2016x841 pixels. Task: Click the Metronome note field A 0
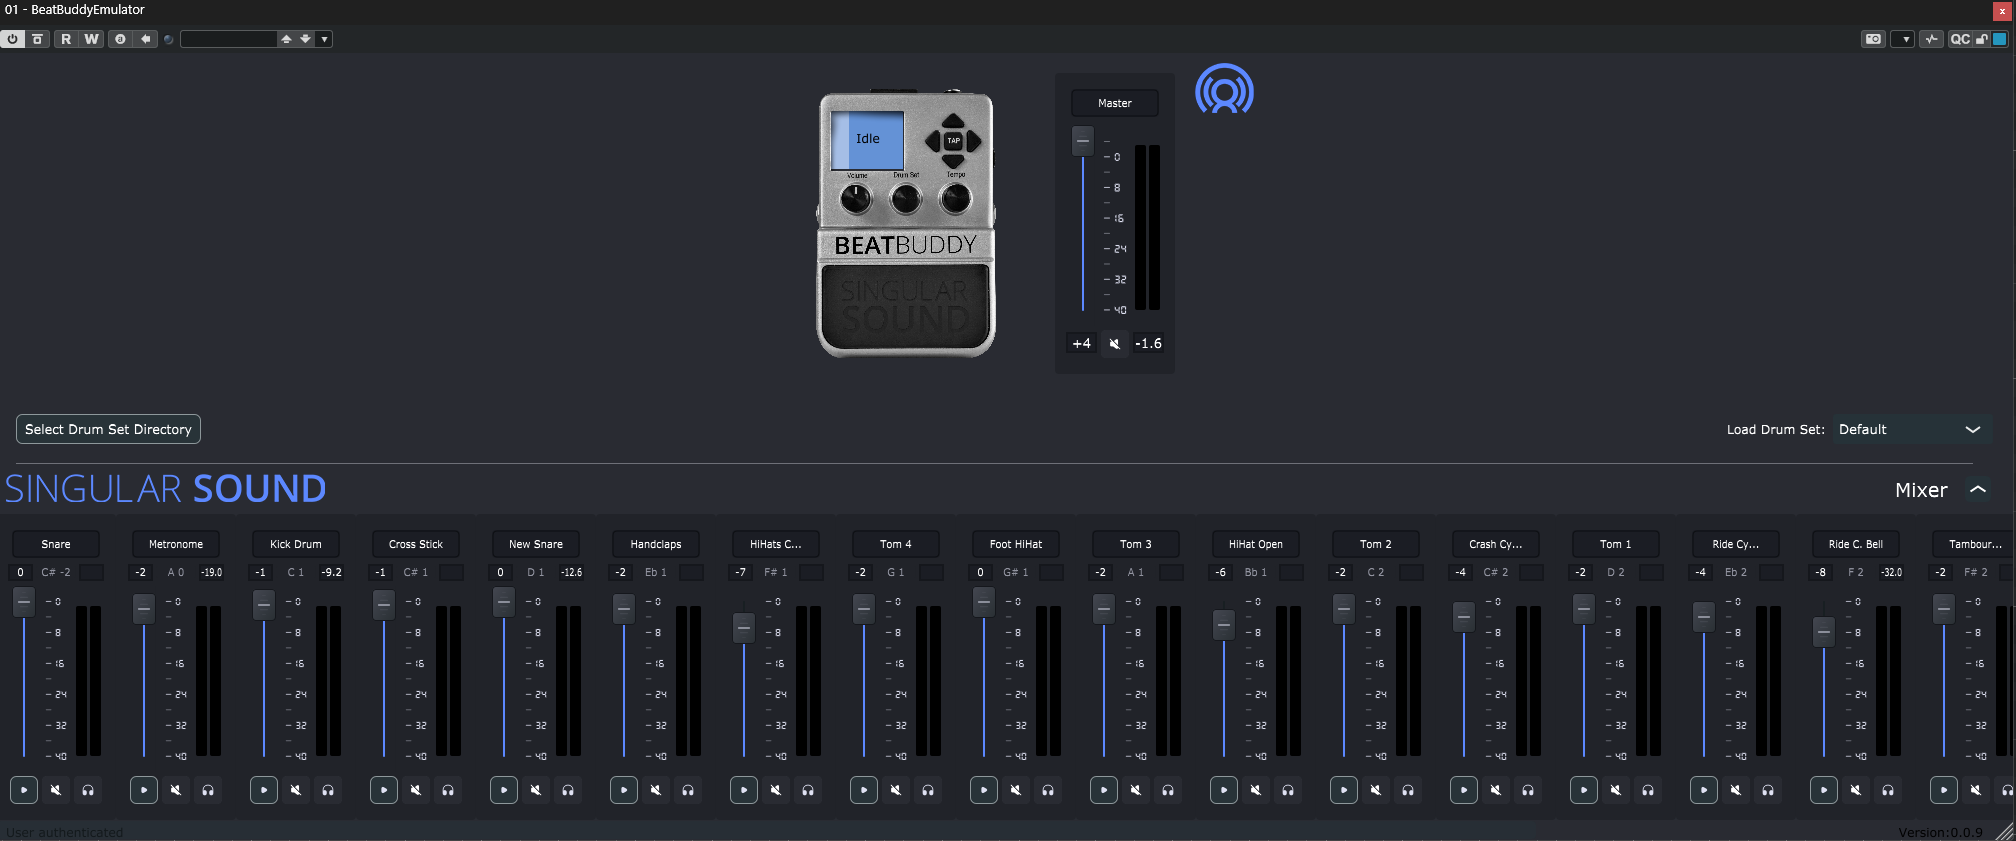(x=176, y=572)
